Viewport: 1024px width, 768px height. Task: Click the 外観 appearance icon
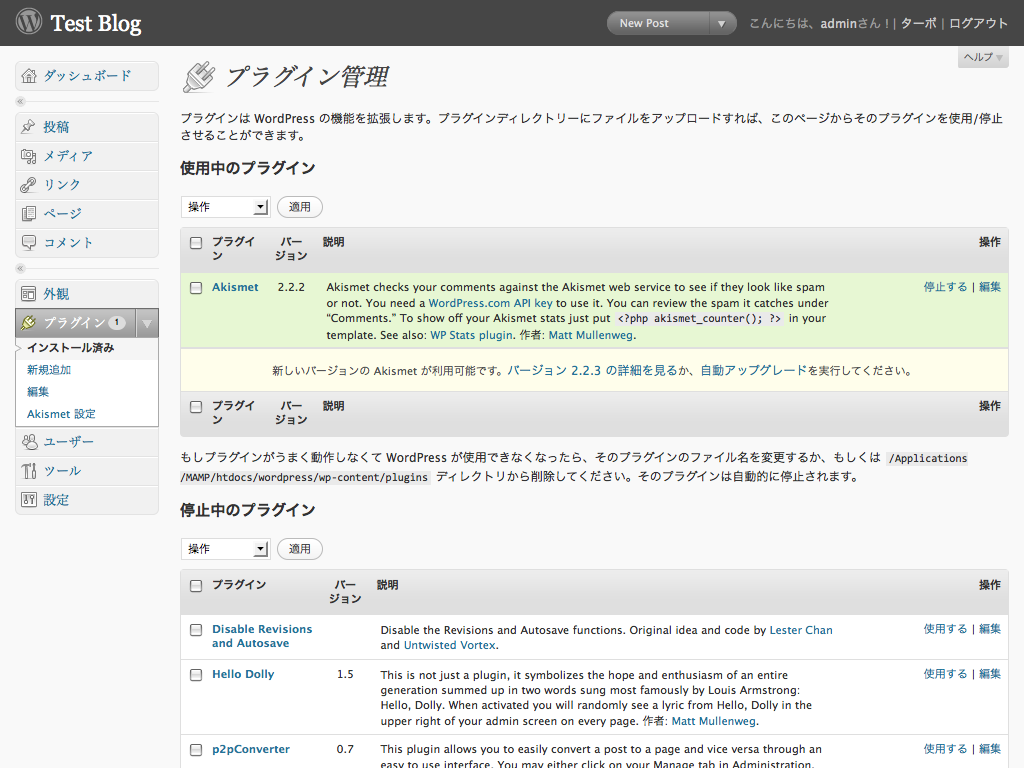pyautogui.click(x=28, y=294)
